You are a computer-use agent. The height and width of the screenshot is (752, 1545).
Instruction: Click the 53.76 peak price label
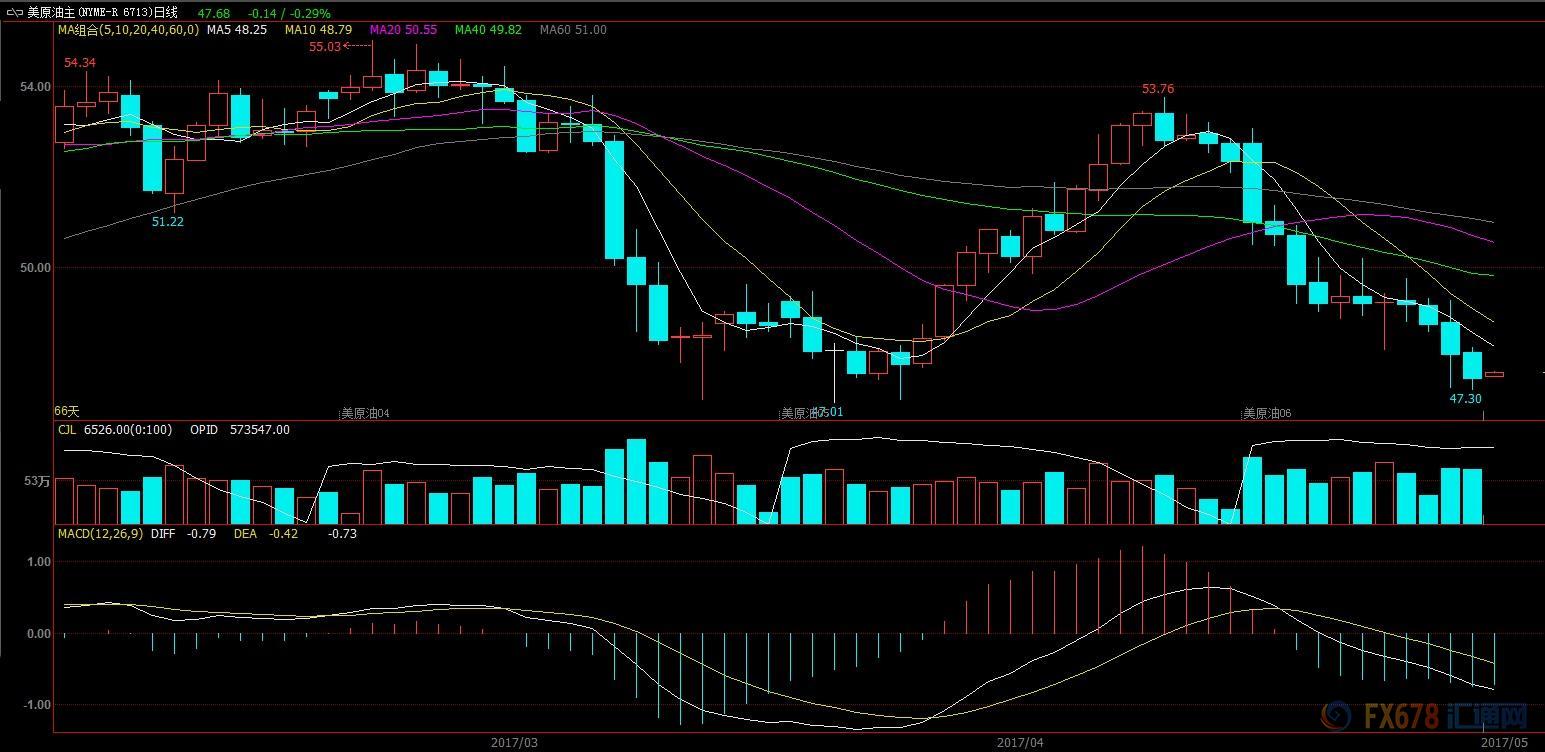tap(1158, 89)
